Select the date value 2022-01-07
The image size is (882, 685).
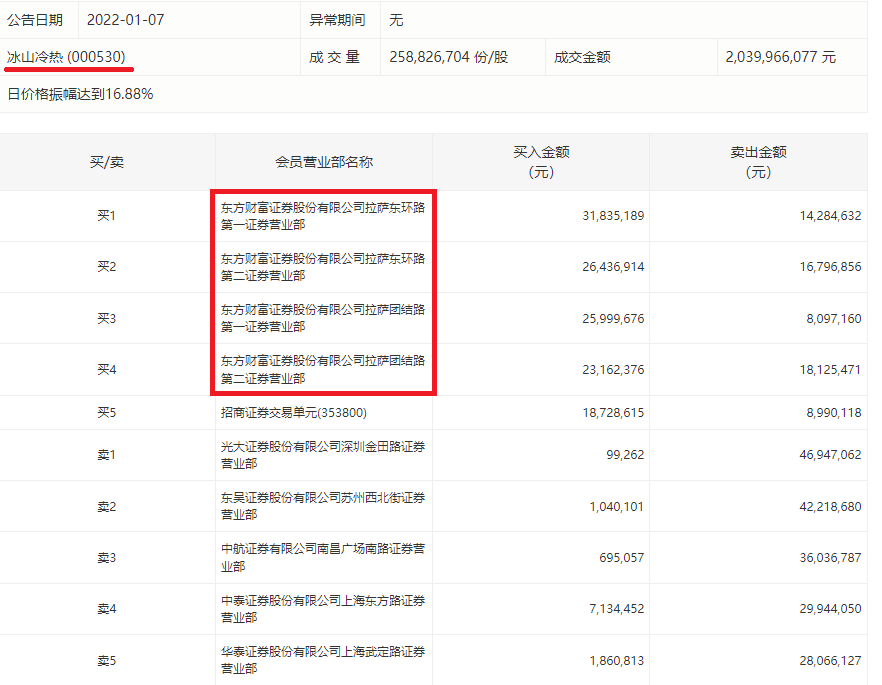[x=125, y=20]
